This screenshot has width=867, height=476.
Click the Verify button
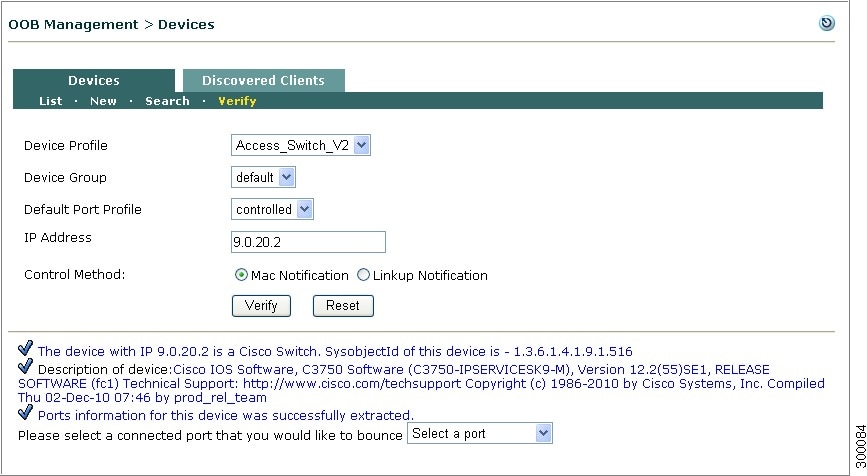261,306
